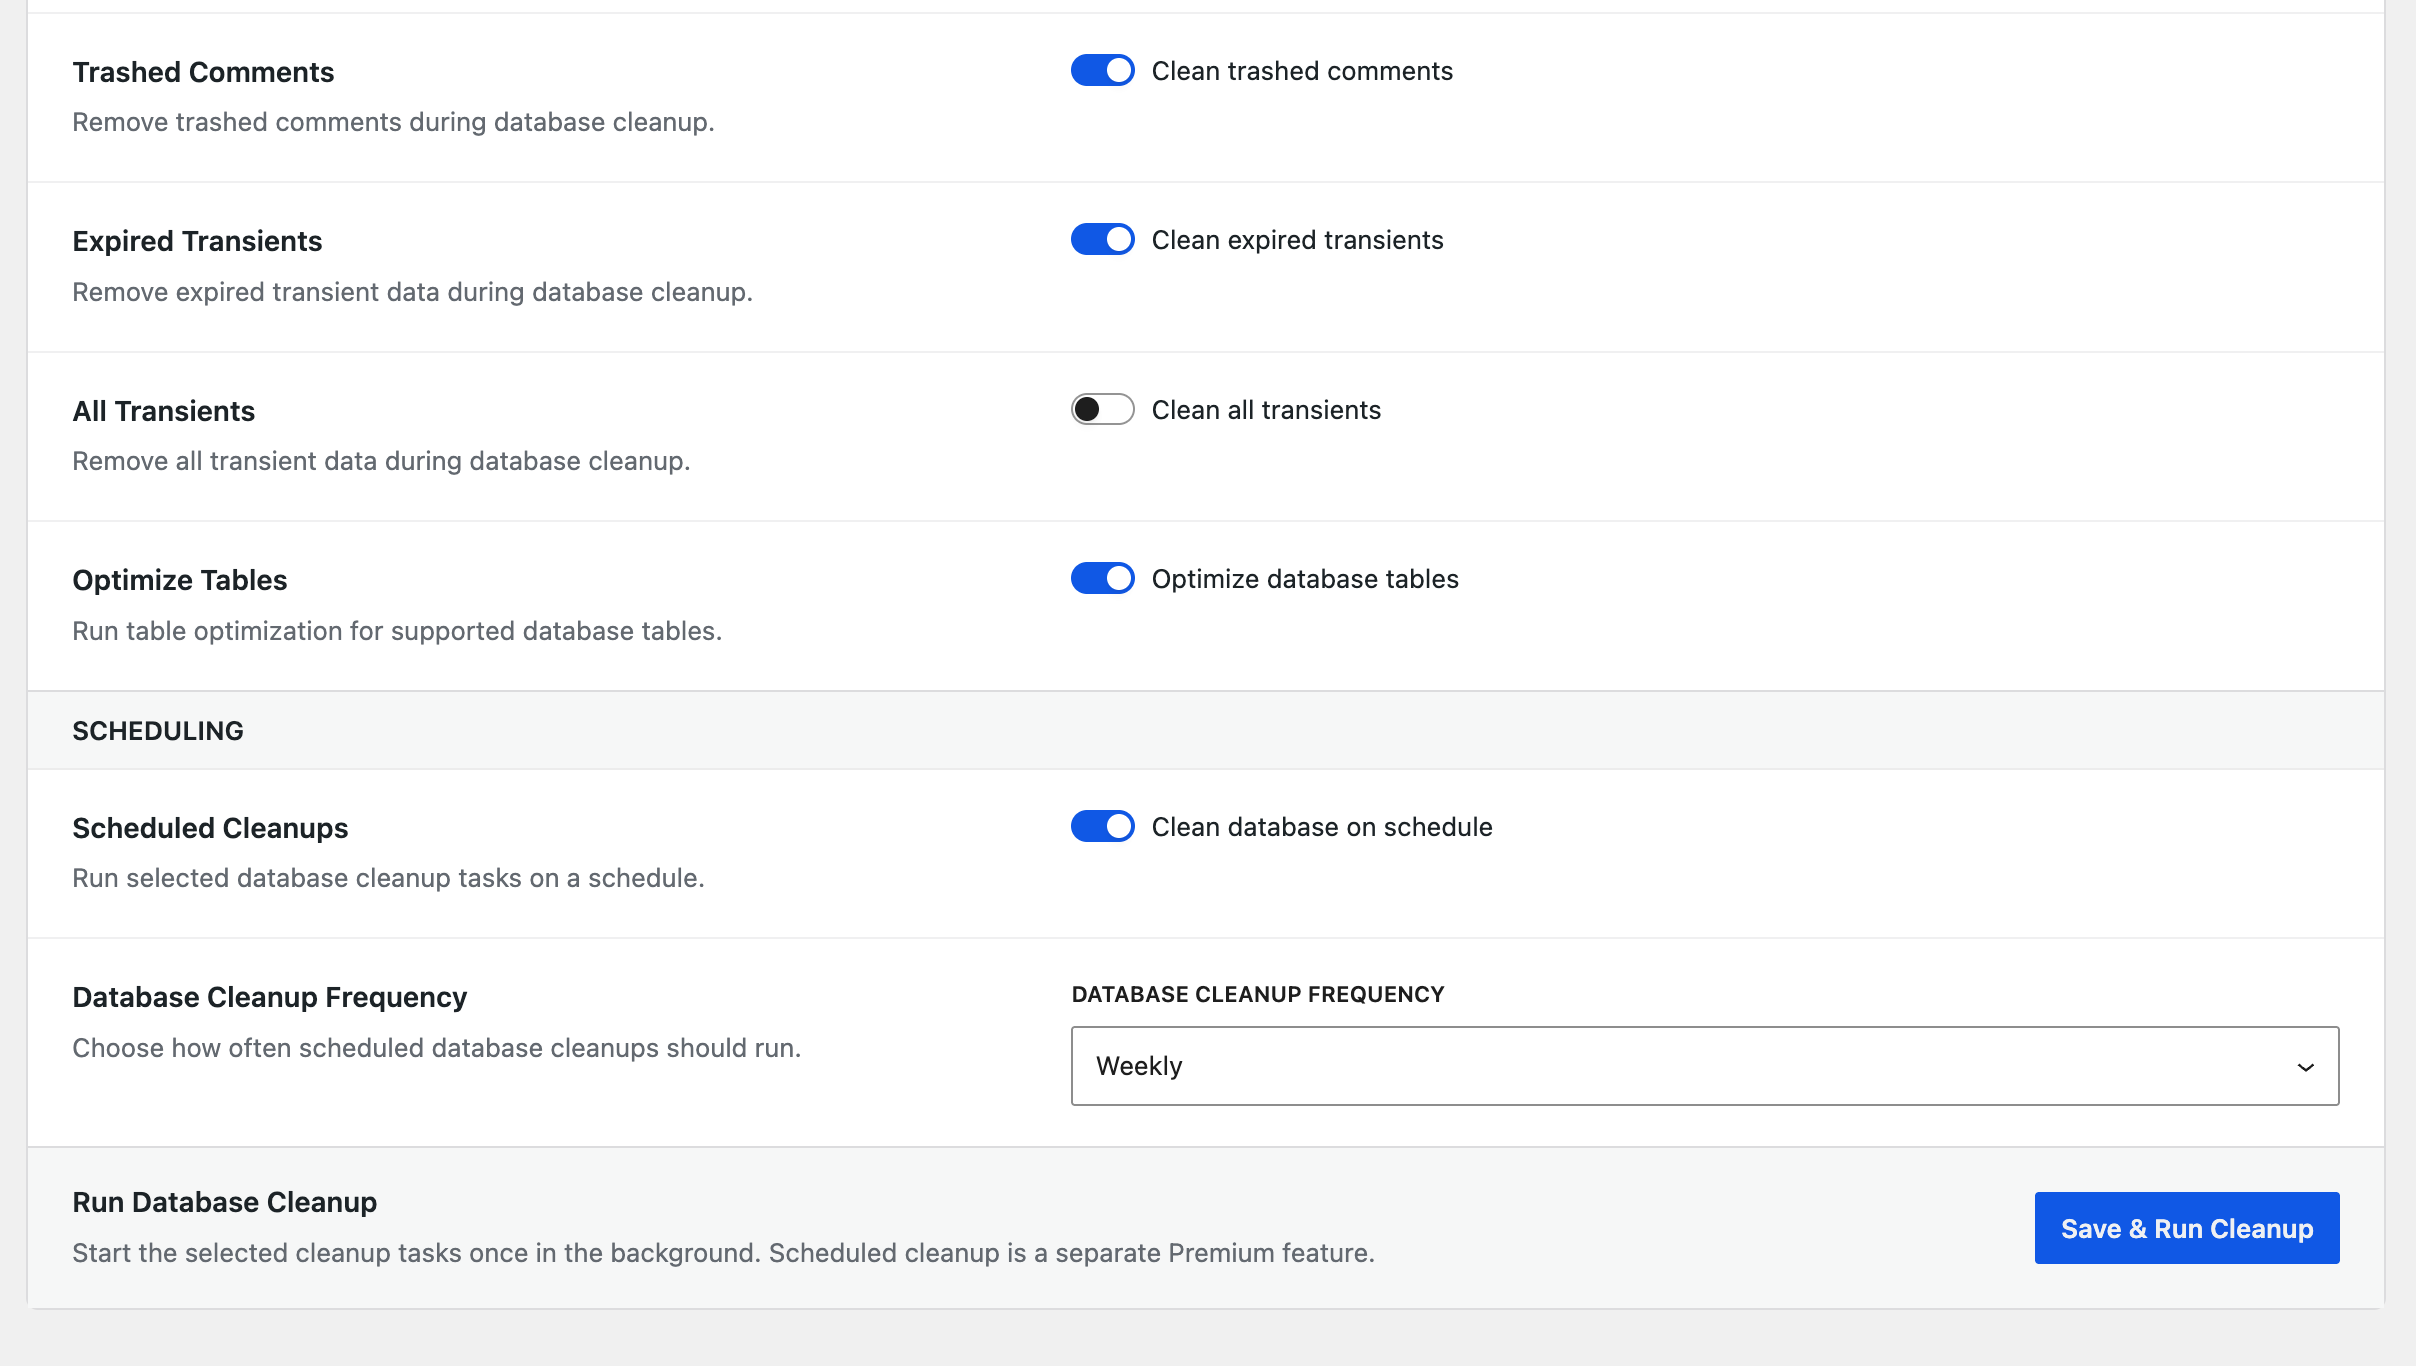Click the Optimize Tables heading
Screen dimensions: 2416x1366
click(x=179, y=580)
